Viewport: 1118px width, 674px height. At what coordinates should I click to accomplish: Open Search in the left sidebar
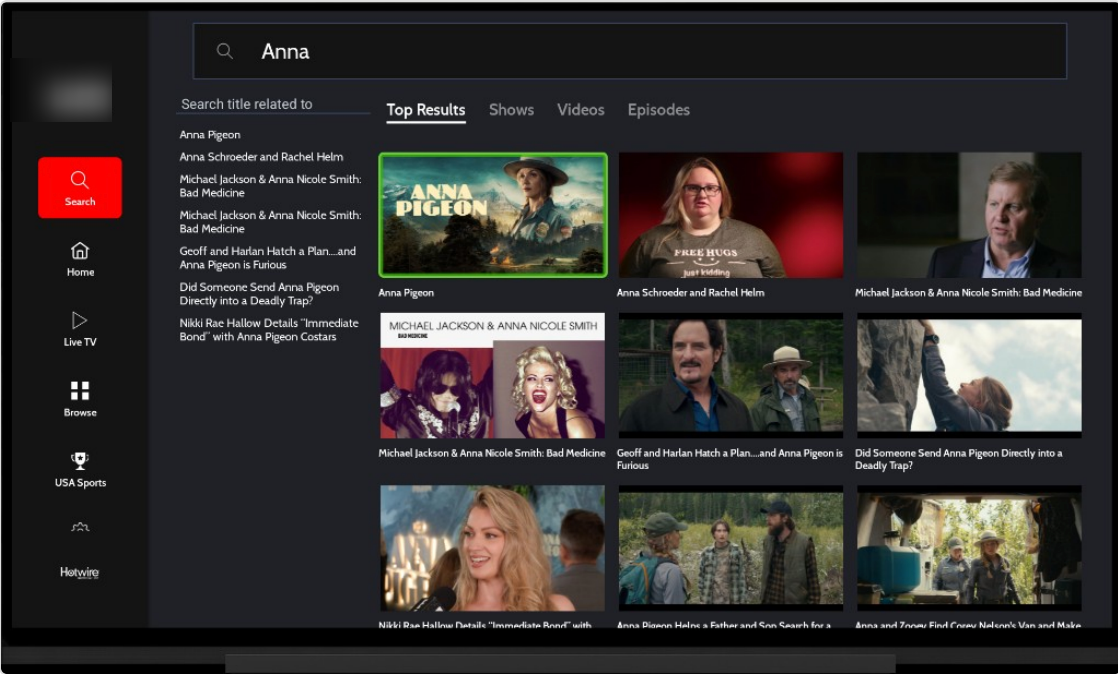tap(80, 188)
